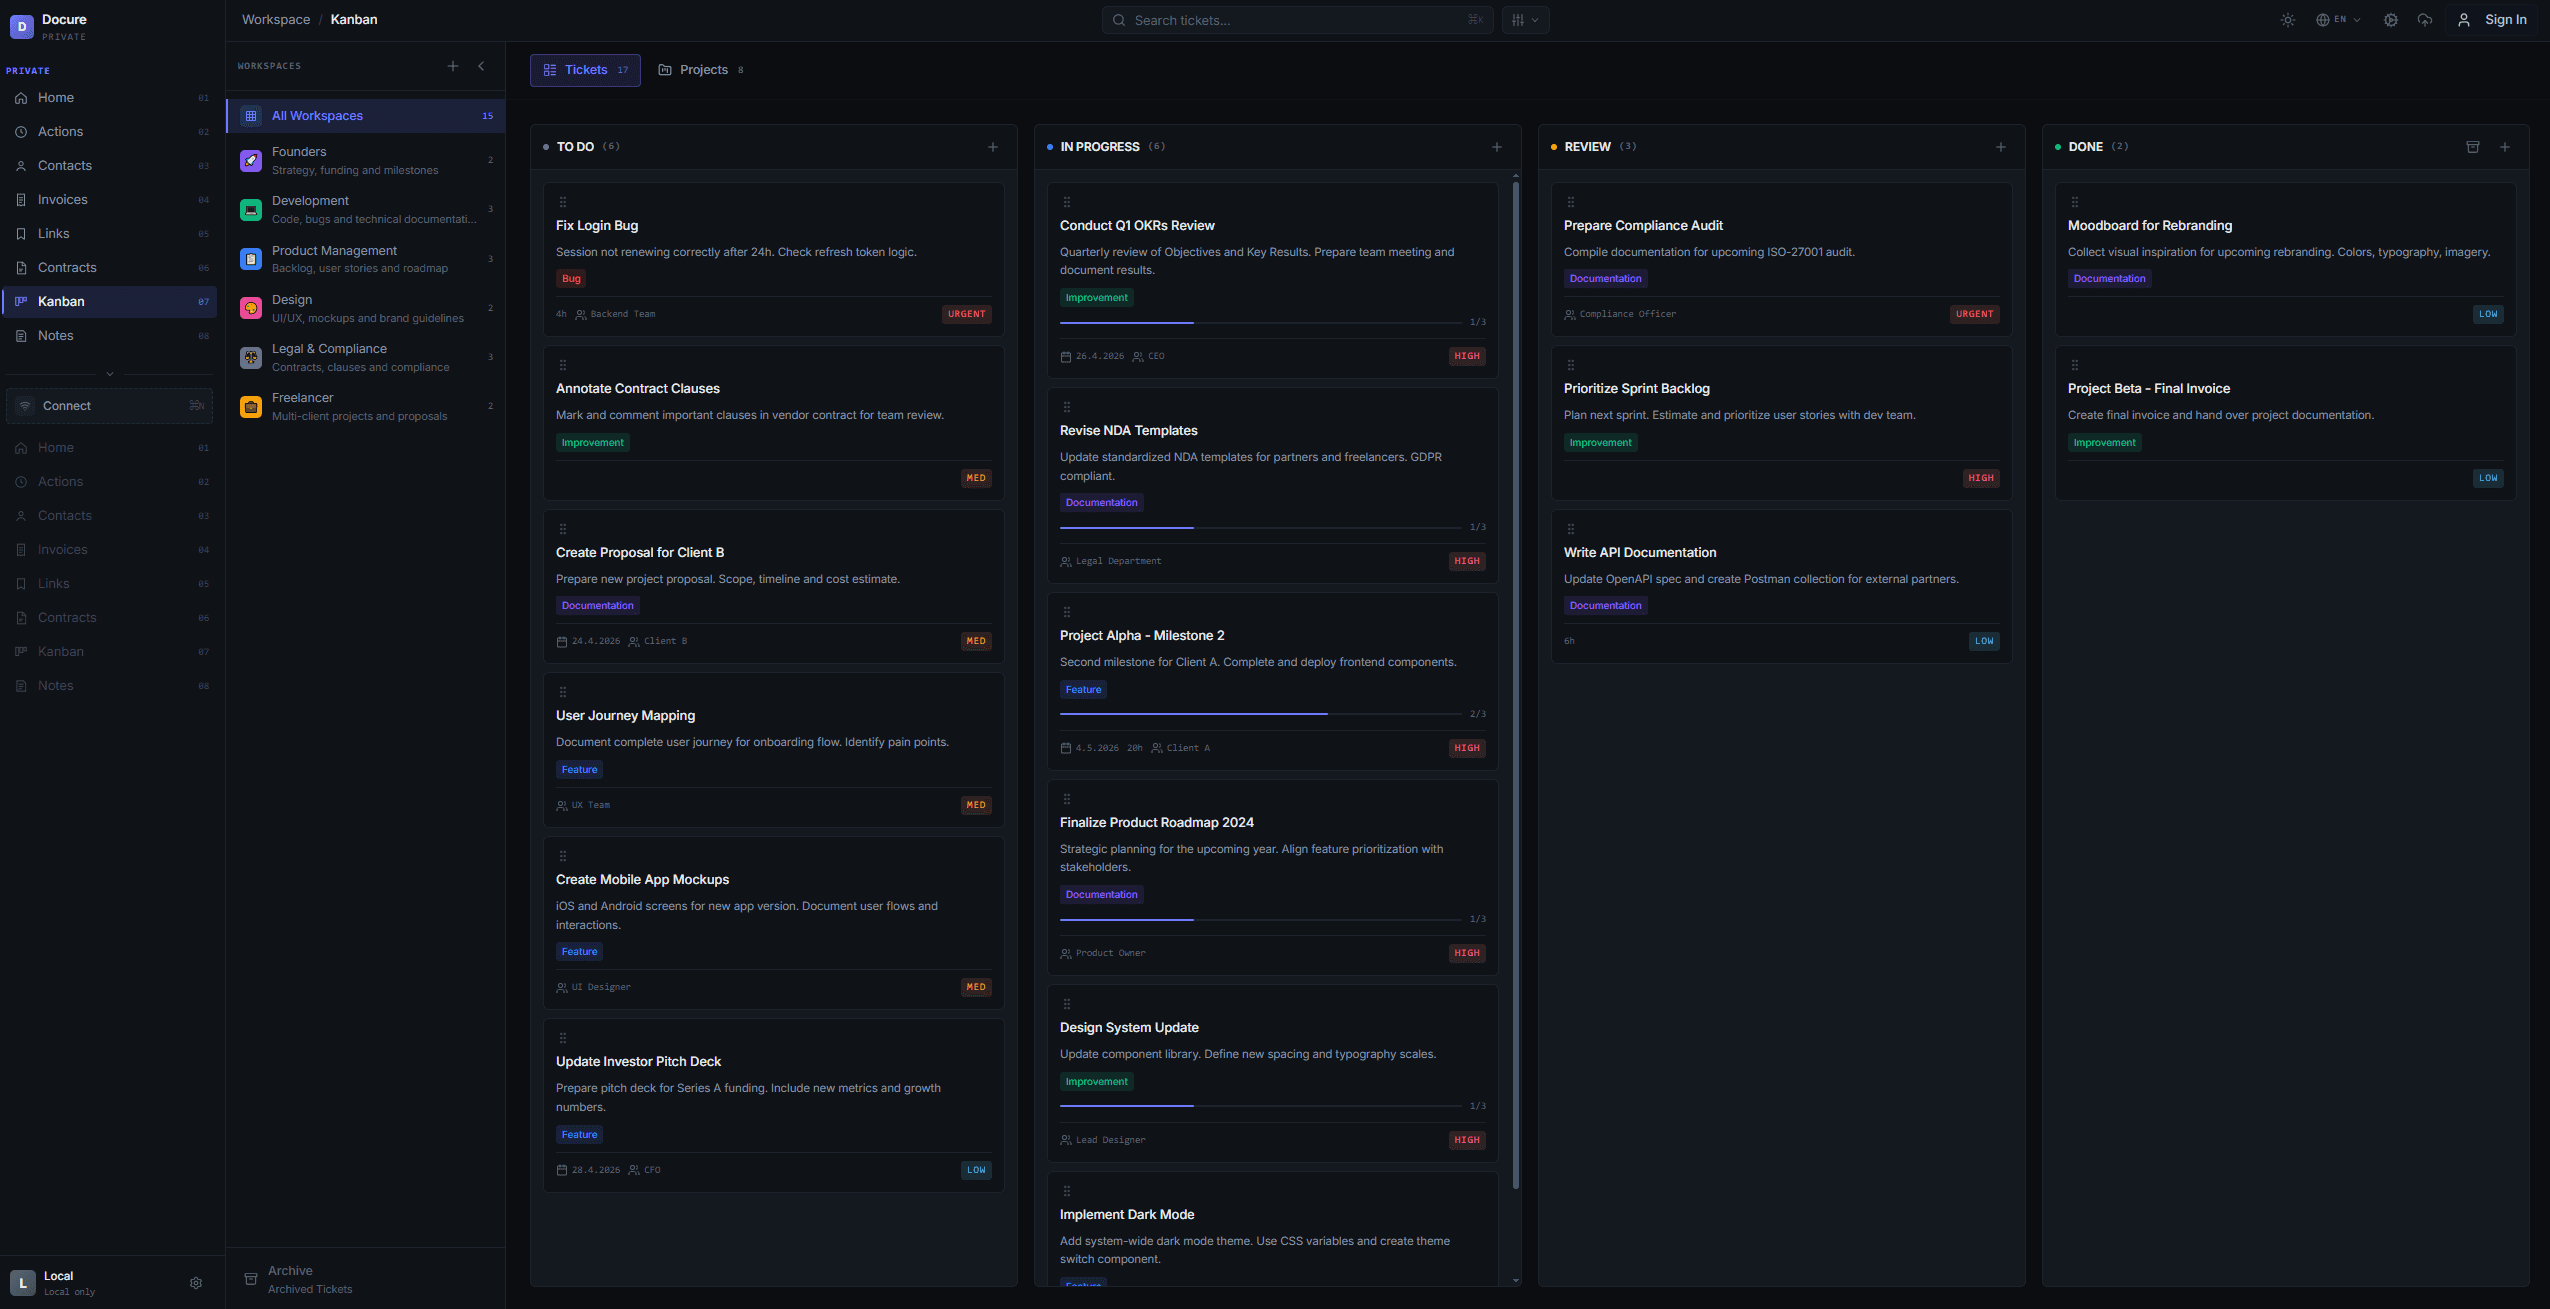Click the Connect button
This screenshot has height=1309, width=2550.
coord(110,406)
